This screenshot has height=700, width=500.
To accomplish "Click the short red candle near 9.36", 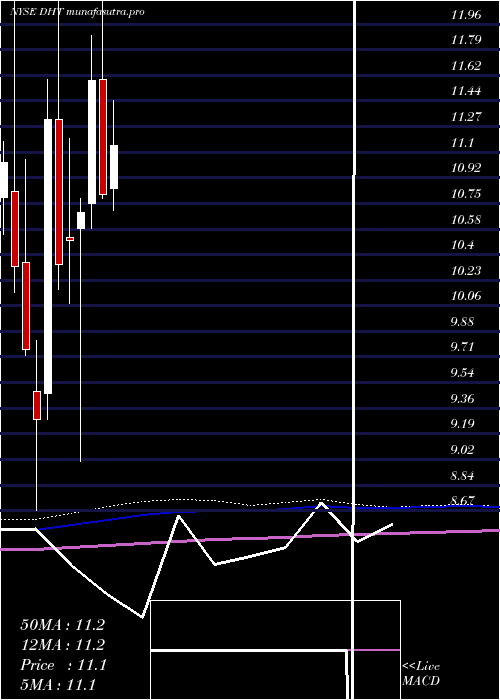I will [37, 405].
